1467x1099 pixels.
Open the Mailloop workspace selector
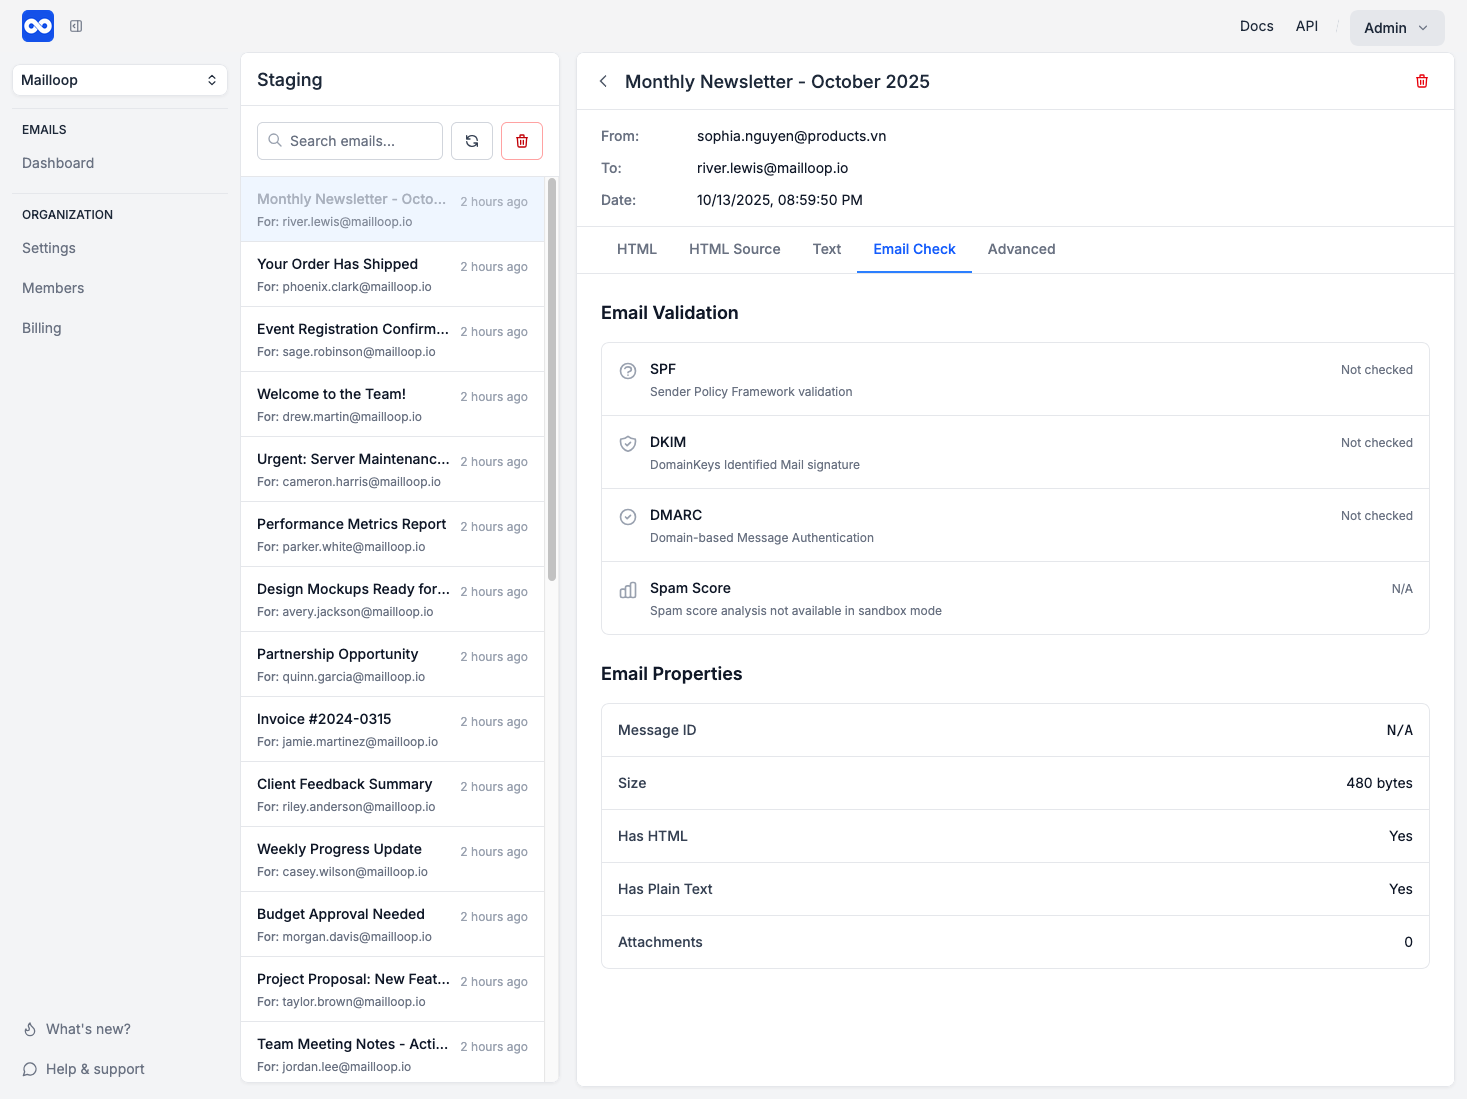pyautogui.click(x=119, y=79)
